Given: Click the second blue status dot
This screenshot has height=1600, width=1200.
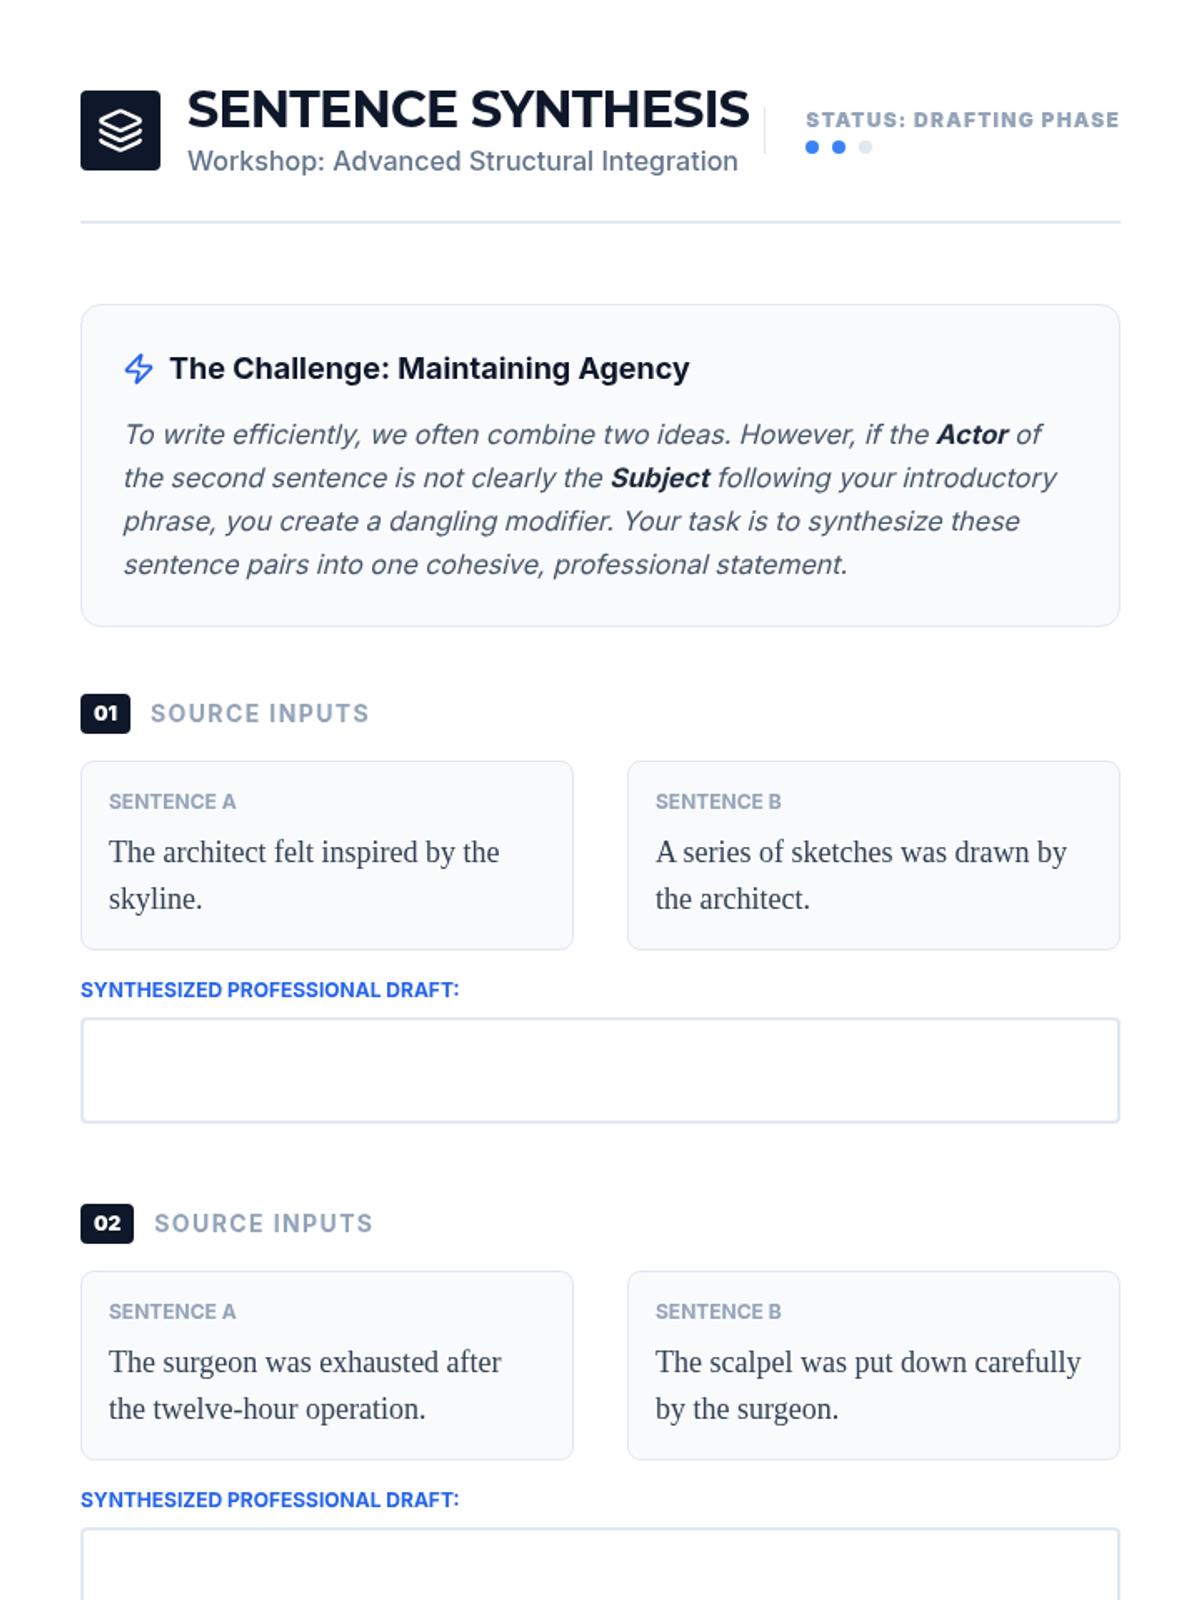Looking at the screenshot, I should (839, 147).
